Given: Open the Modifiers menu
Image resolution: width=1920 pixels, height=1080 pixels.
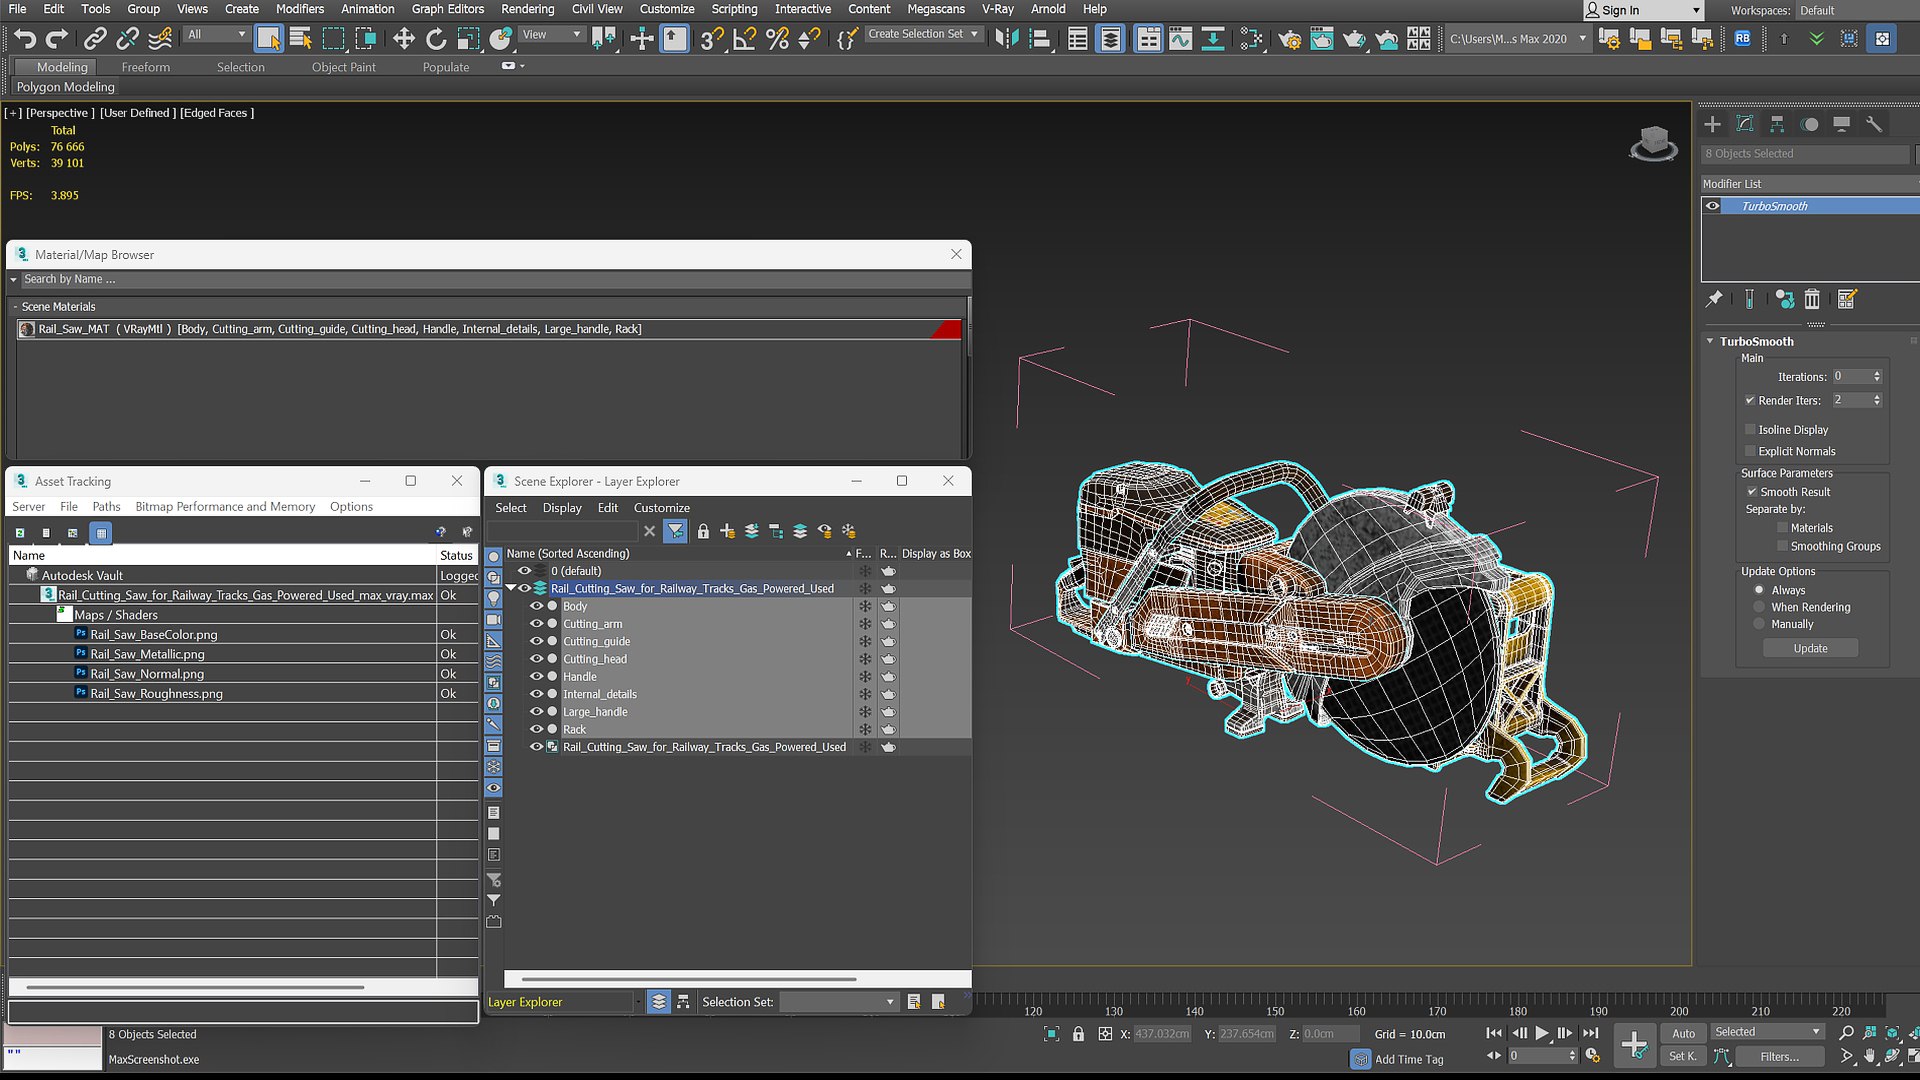Looking at the screenshot, I should (300, 9).
